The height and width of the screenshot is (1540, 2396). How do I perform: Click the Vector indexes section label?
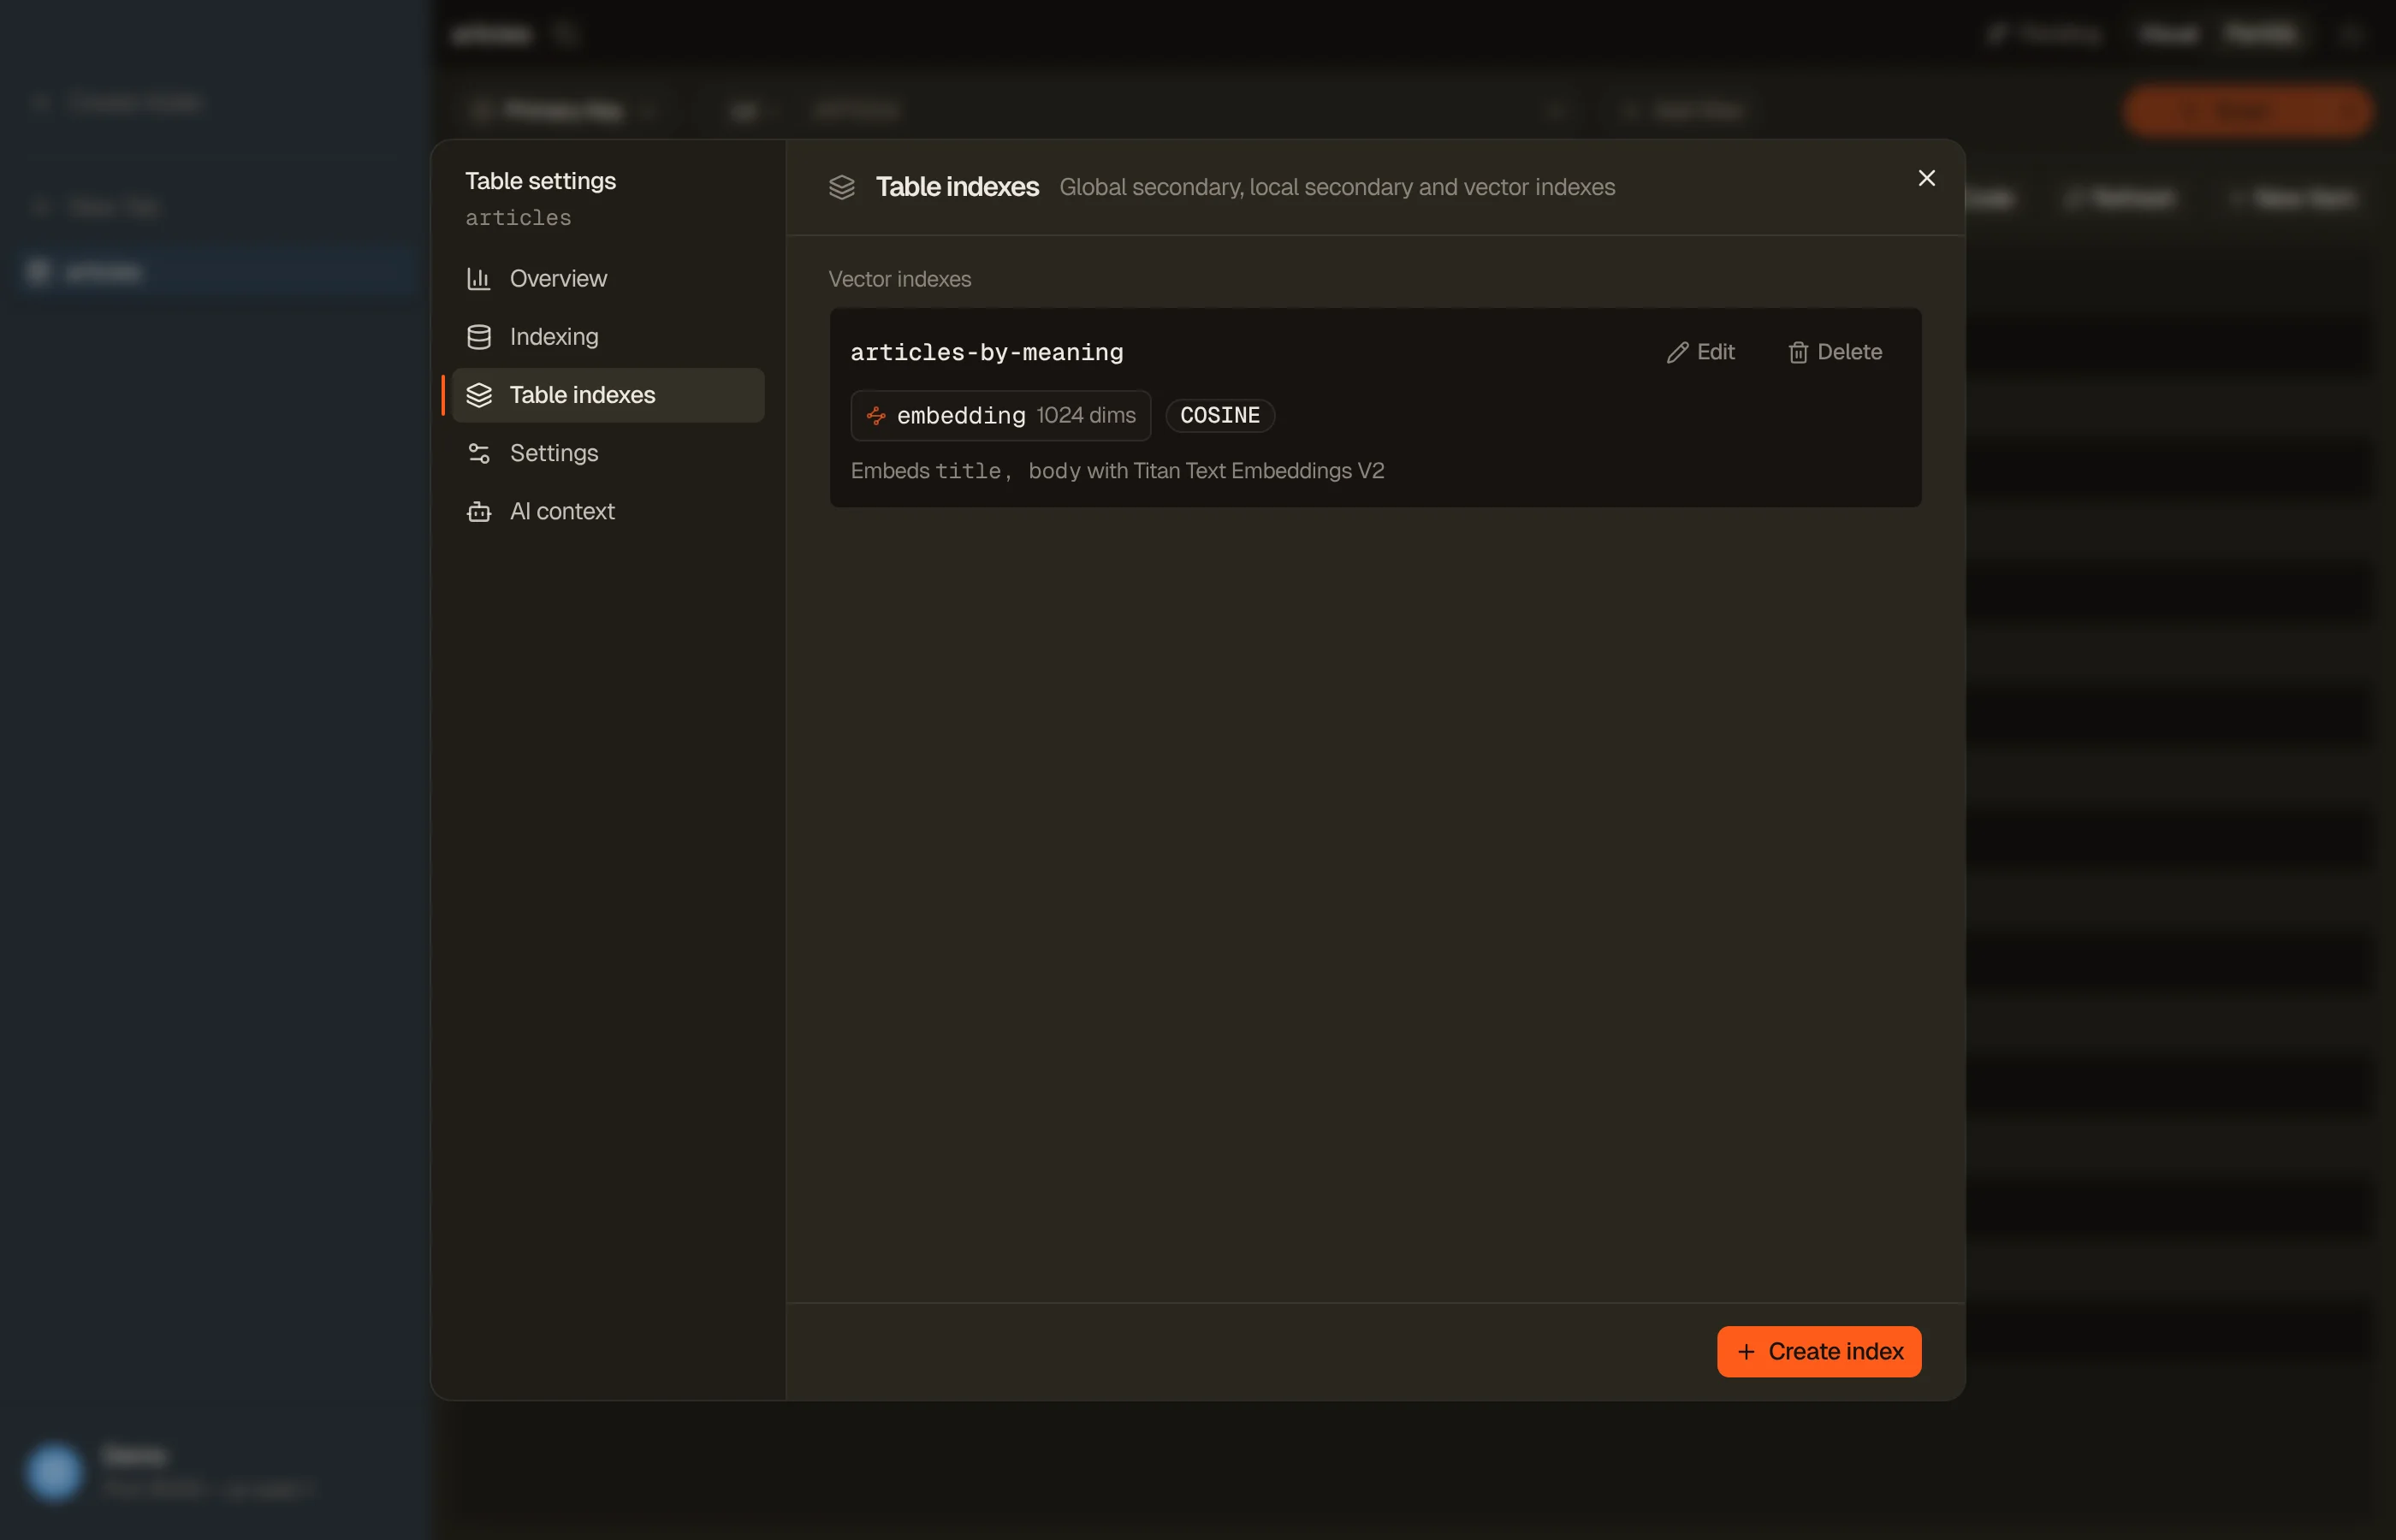tap(900, 279)
